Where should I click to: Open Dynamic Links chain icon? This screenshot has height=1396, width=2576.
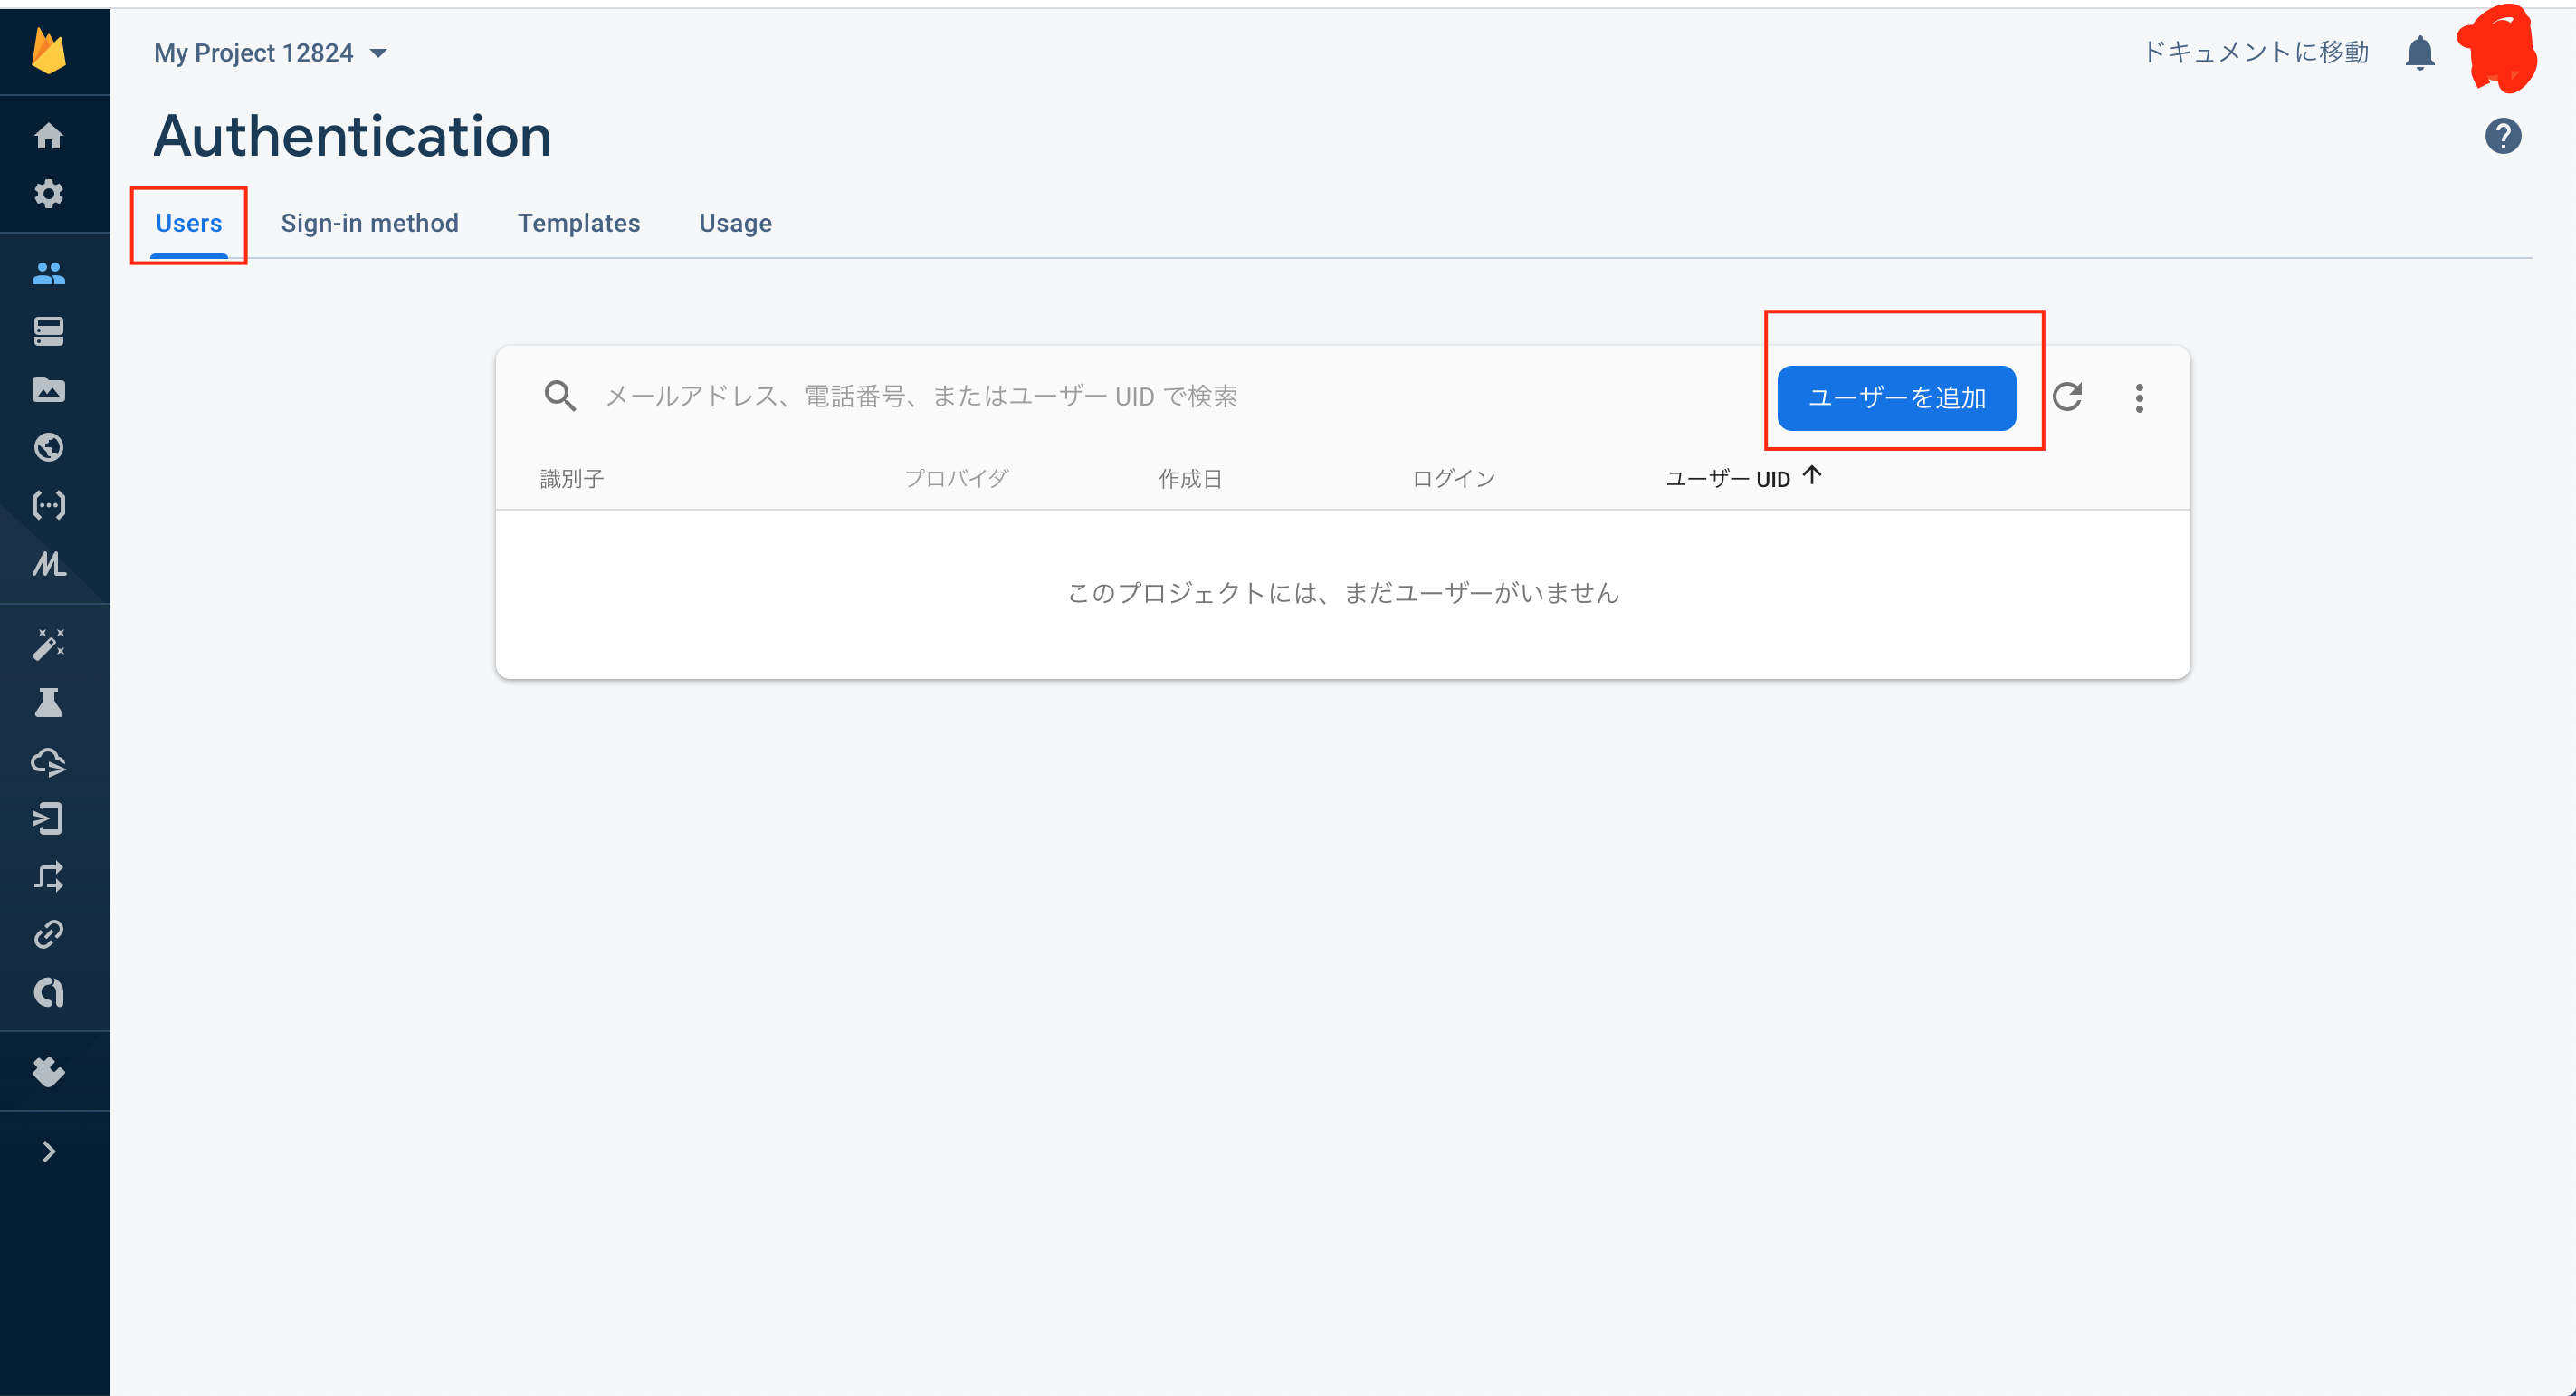click(48, 934)
